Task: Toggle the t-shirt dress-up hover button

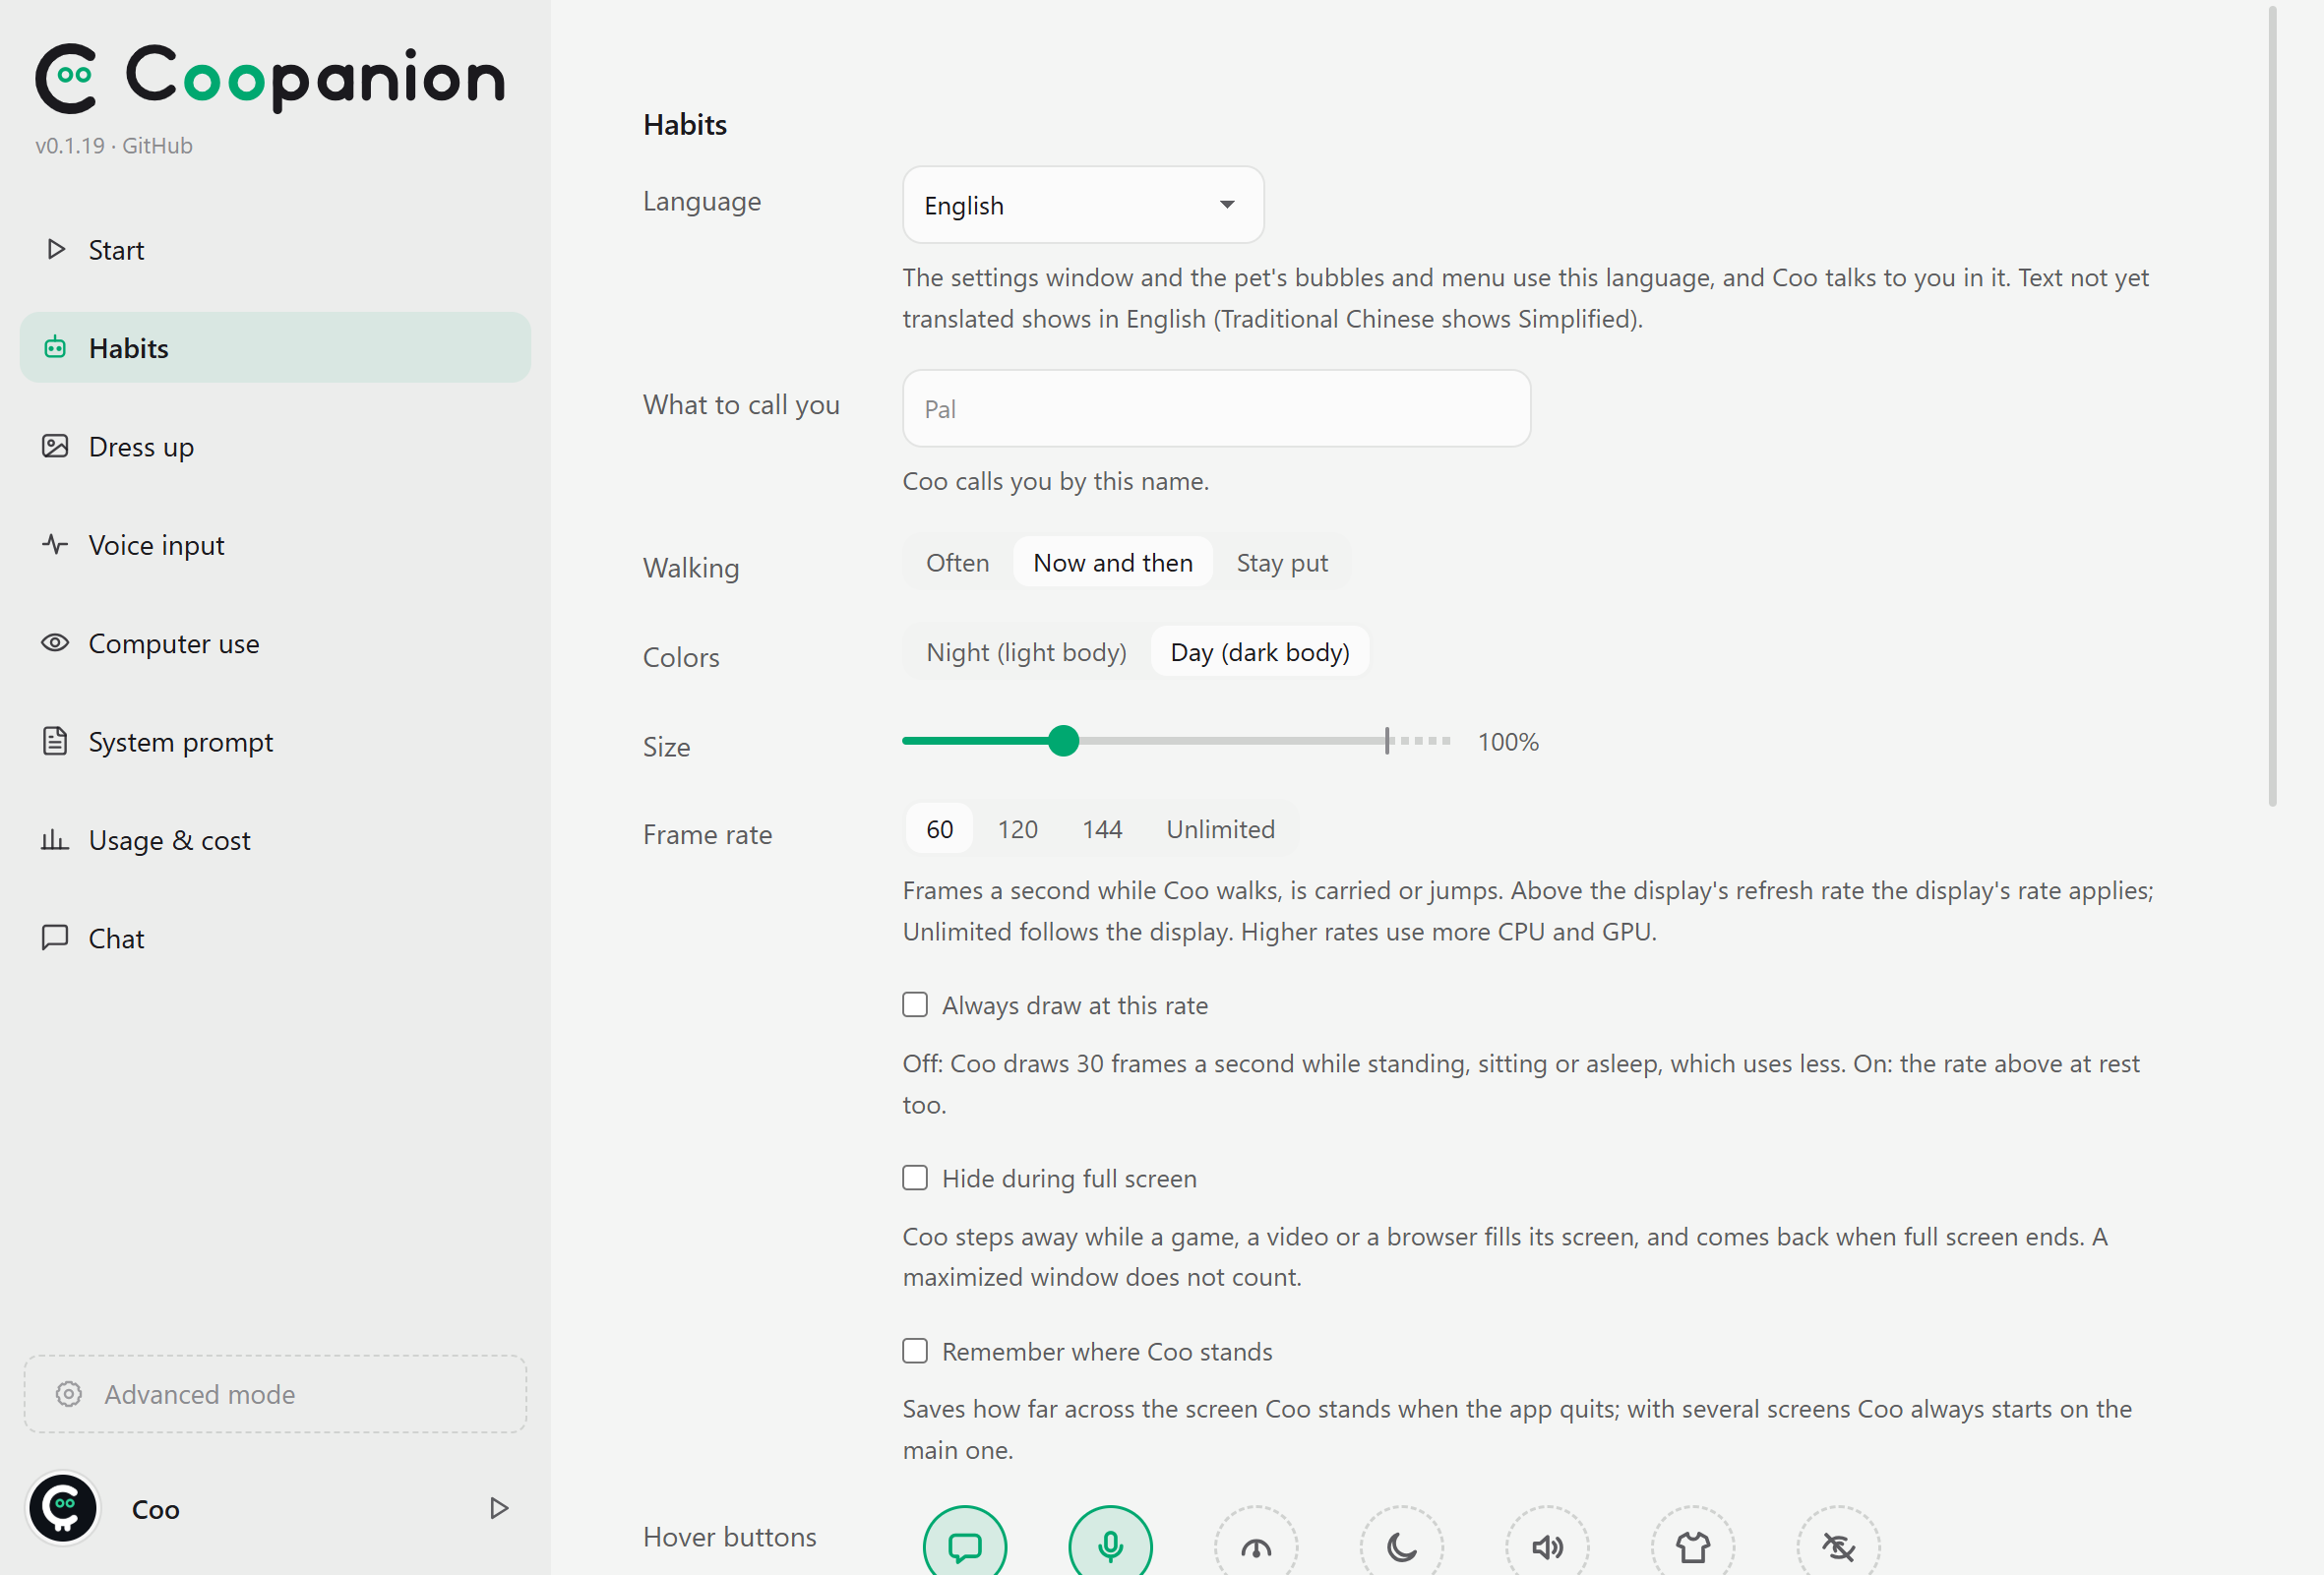Action: pos(1693,1545)
